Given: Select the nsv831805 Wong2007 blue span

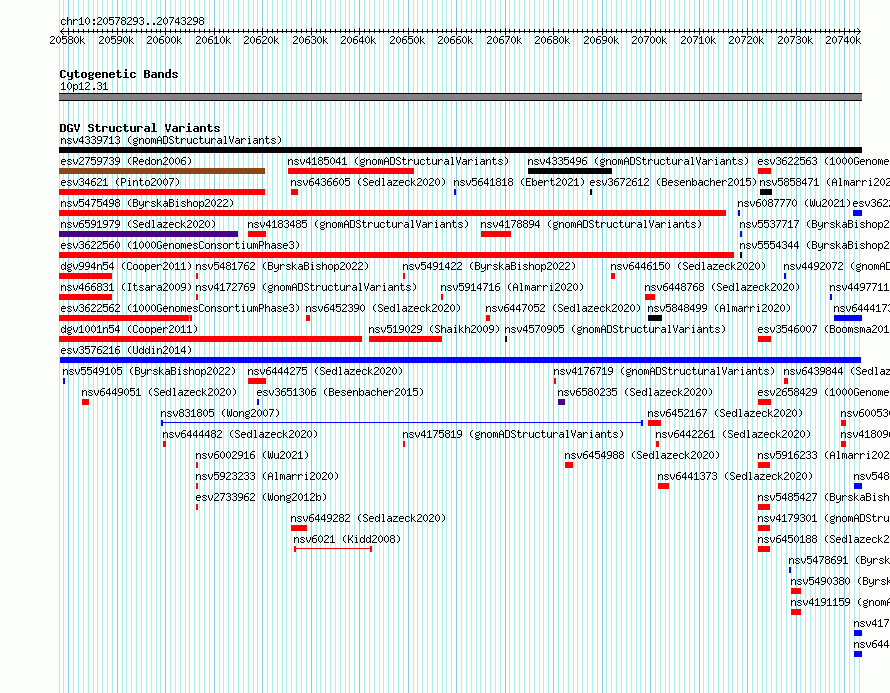Looking at the screenshot, I should coord(402,423).
